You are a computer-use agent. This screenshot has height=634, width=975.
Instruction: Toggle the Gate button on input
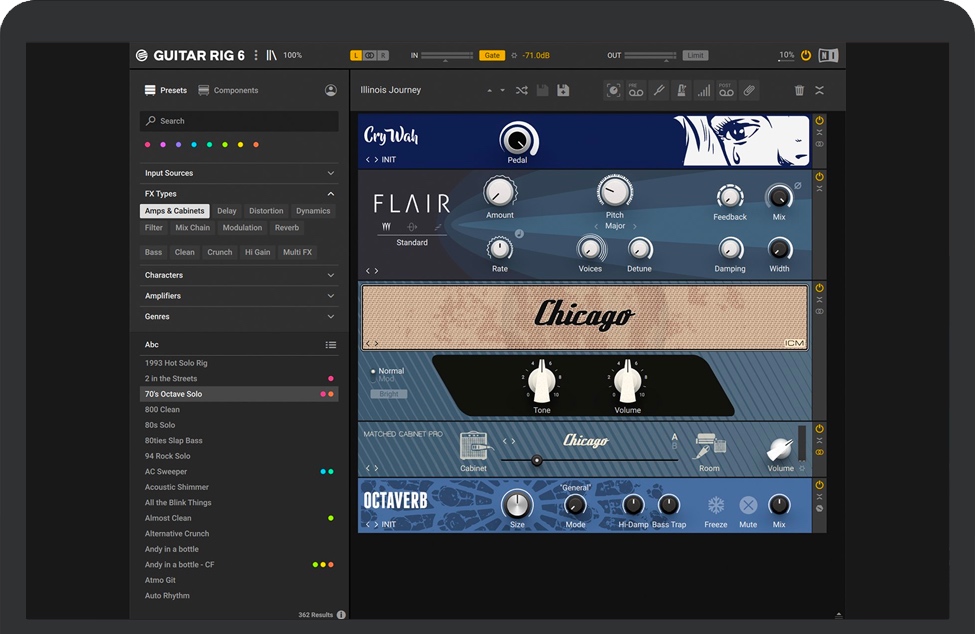point(492,56)
